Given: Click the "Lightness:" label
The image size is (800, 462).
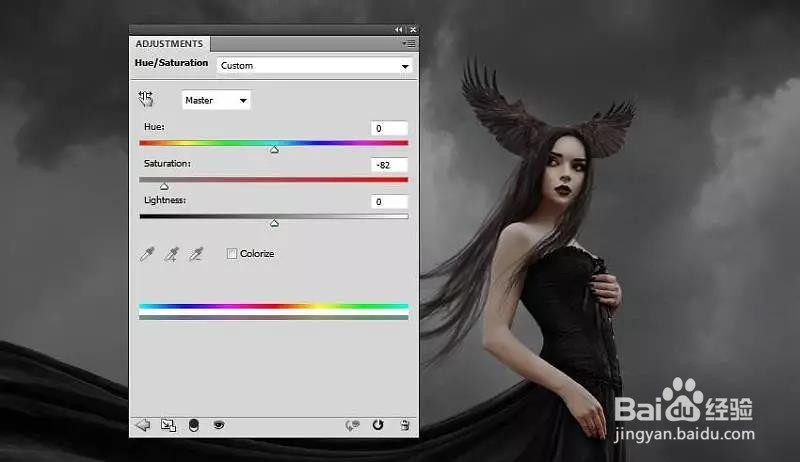Looking at the screenshot, I should tap(165, 200).
